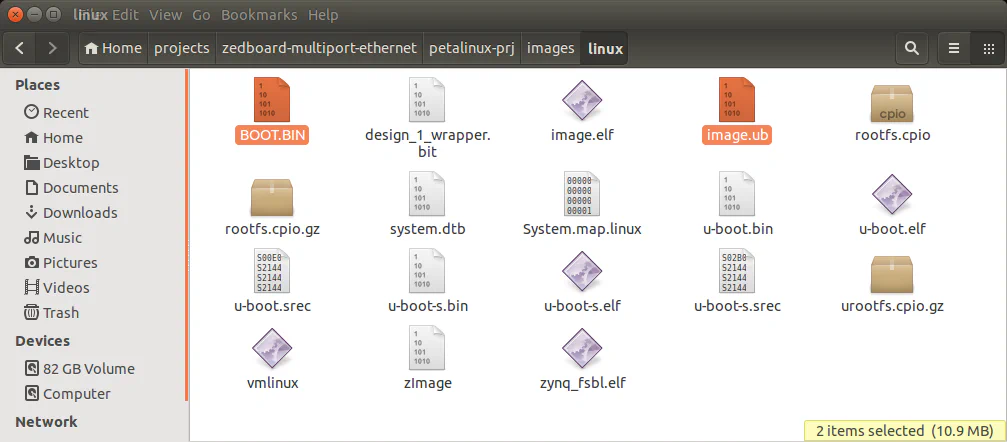This screenshot has height=442, width=1007.
Task: Open Trash from the sidebar
Action: point(60,312)
